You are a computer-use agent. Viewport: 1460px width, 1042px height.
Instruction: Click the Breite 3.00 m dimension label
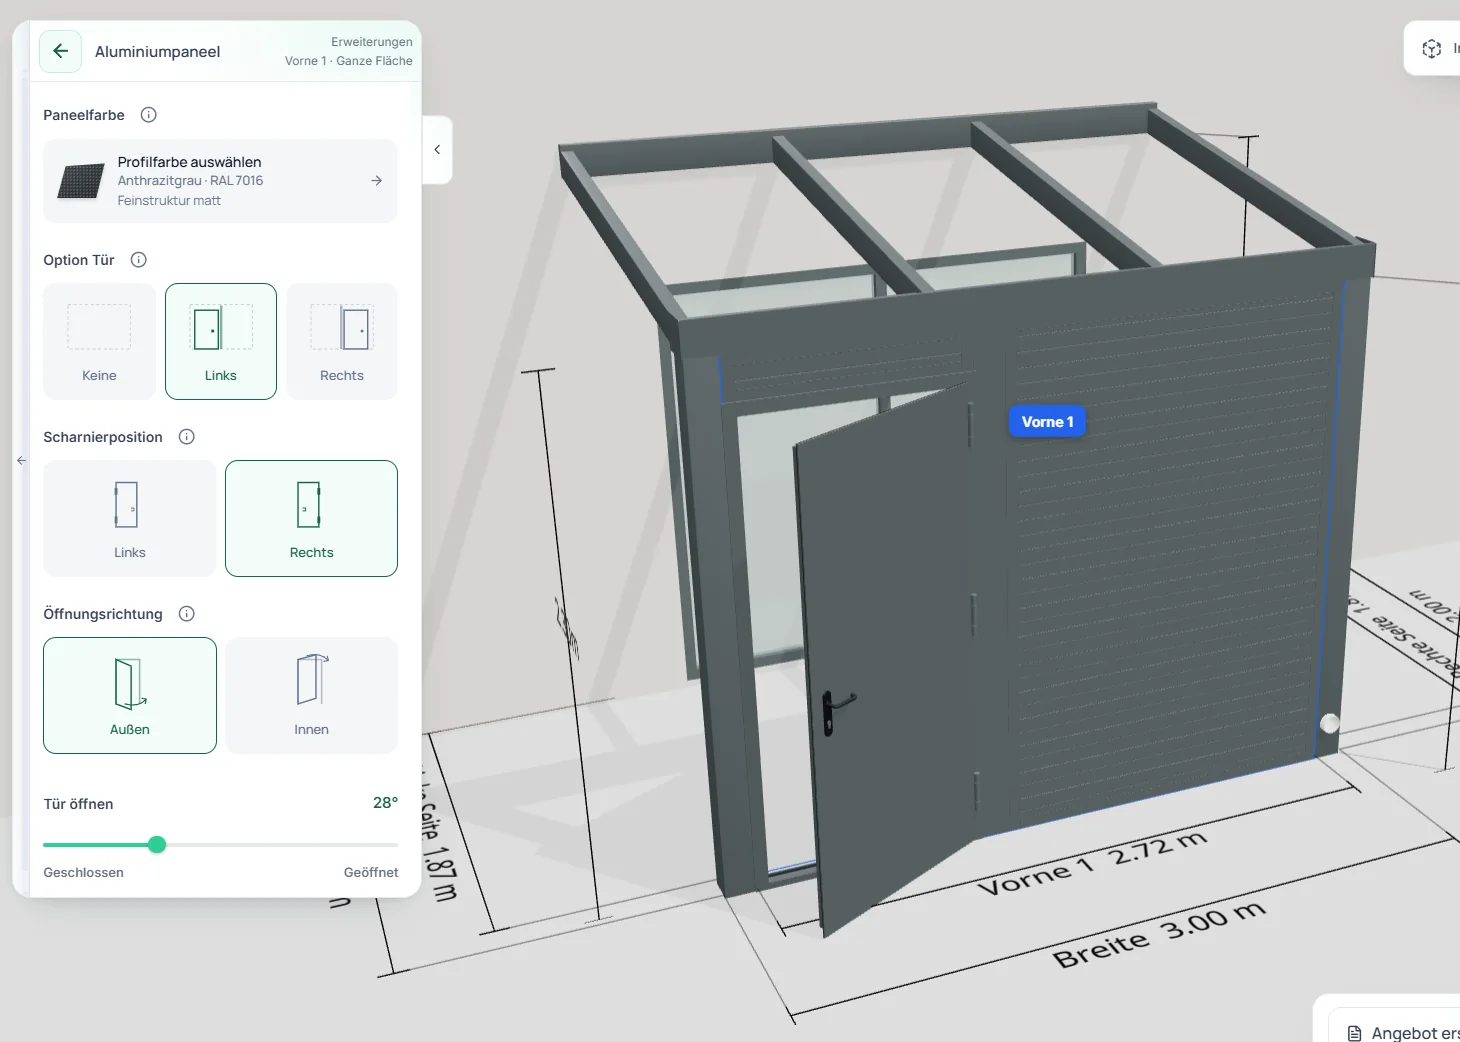click(x=1160, y=936)
